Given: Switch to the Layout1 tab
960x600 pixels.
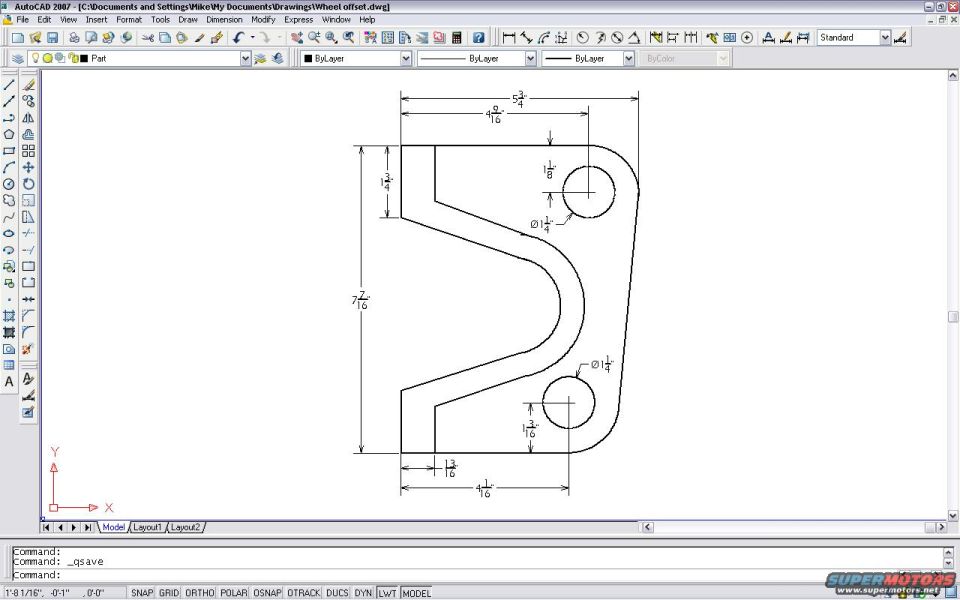Looking at the screenshot, I should (x=148, y=527).
